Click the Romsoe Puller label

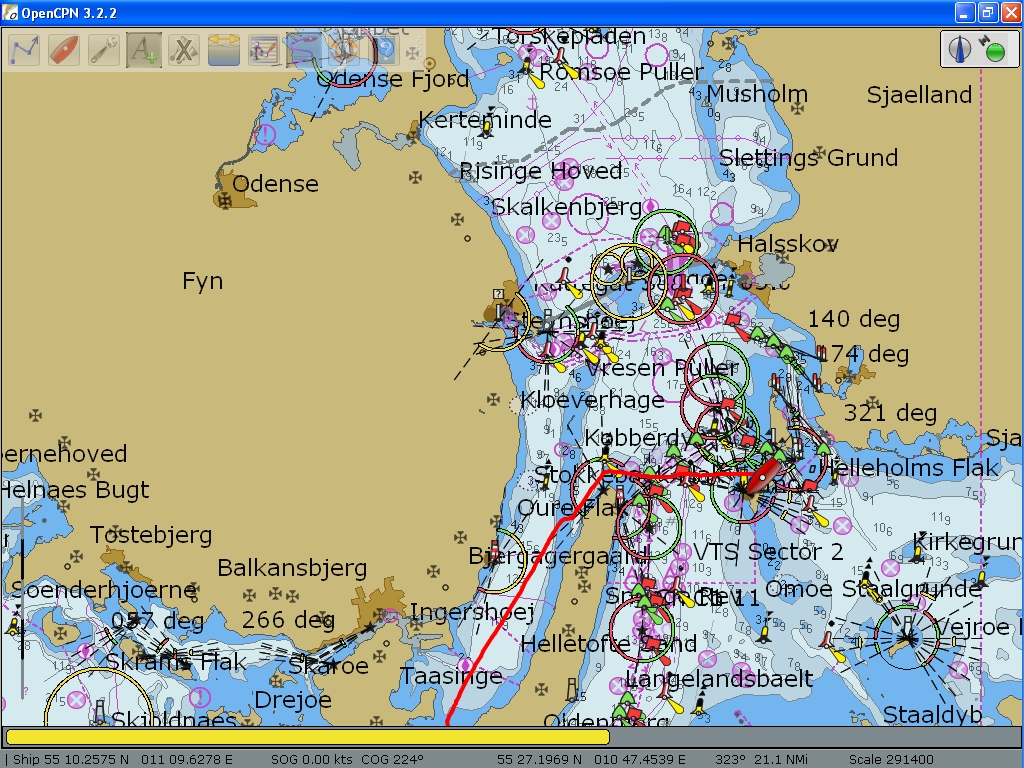621,72
